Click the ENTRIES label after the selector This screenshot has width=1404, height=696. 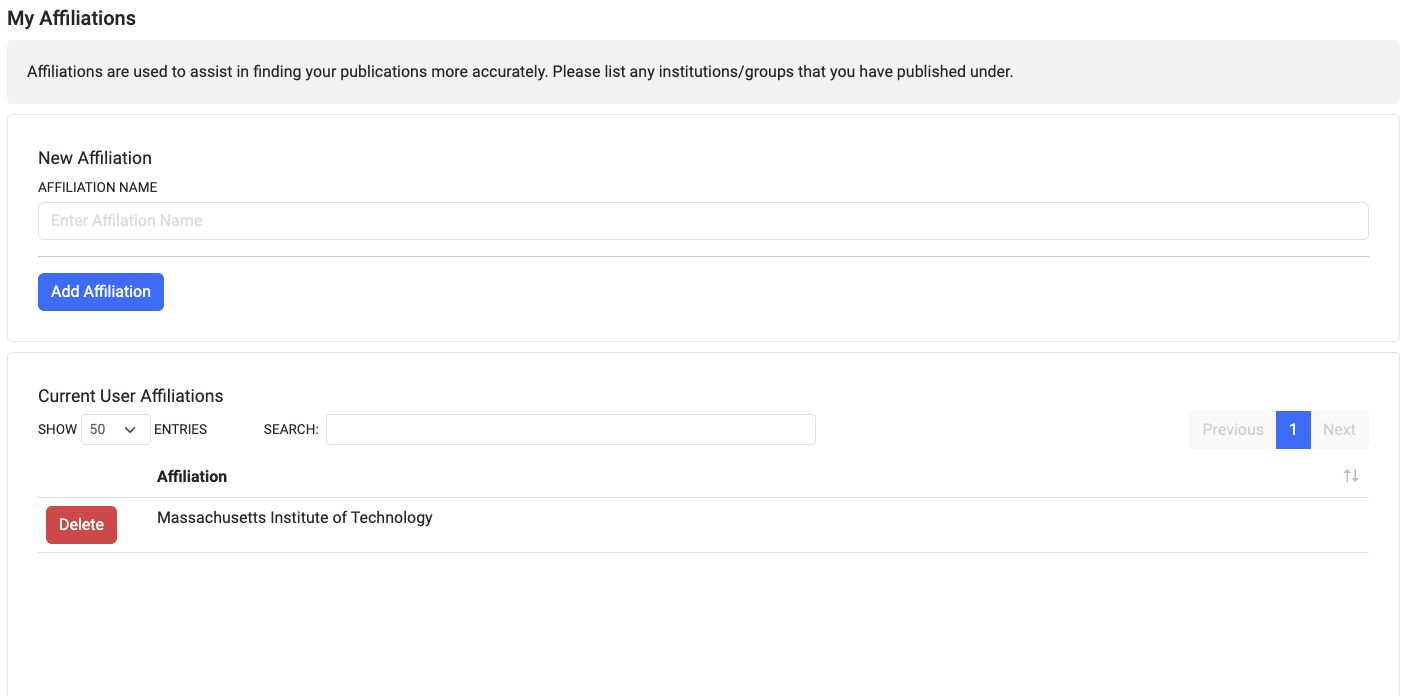pyautogui.click(x=181, y=430)
